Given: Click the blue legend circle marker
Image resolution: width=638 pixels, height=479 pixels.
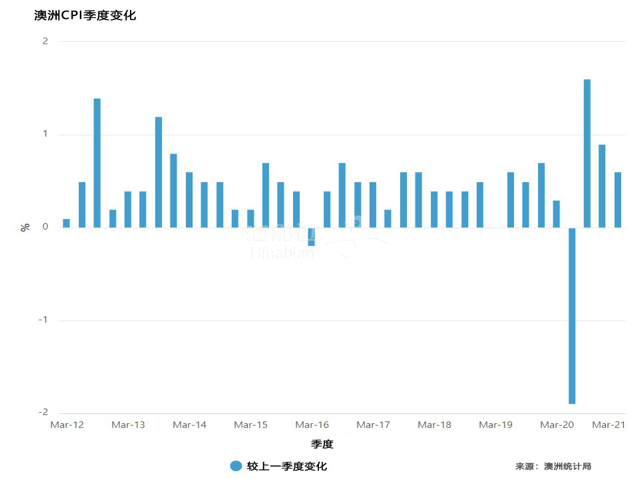Looking at the screenshot, I should click(236, 466).
